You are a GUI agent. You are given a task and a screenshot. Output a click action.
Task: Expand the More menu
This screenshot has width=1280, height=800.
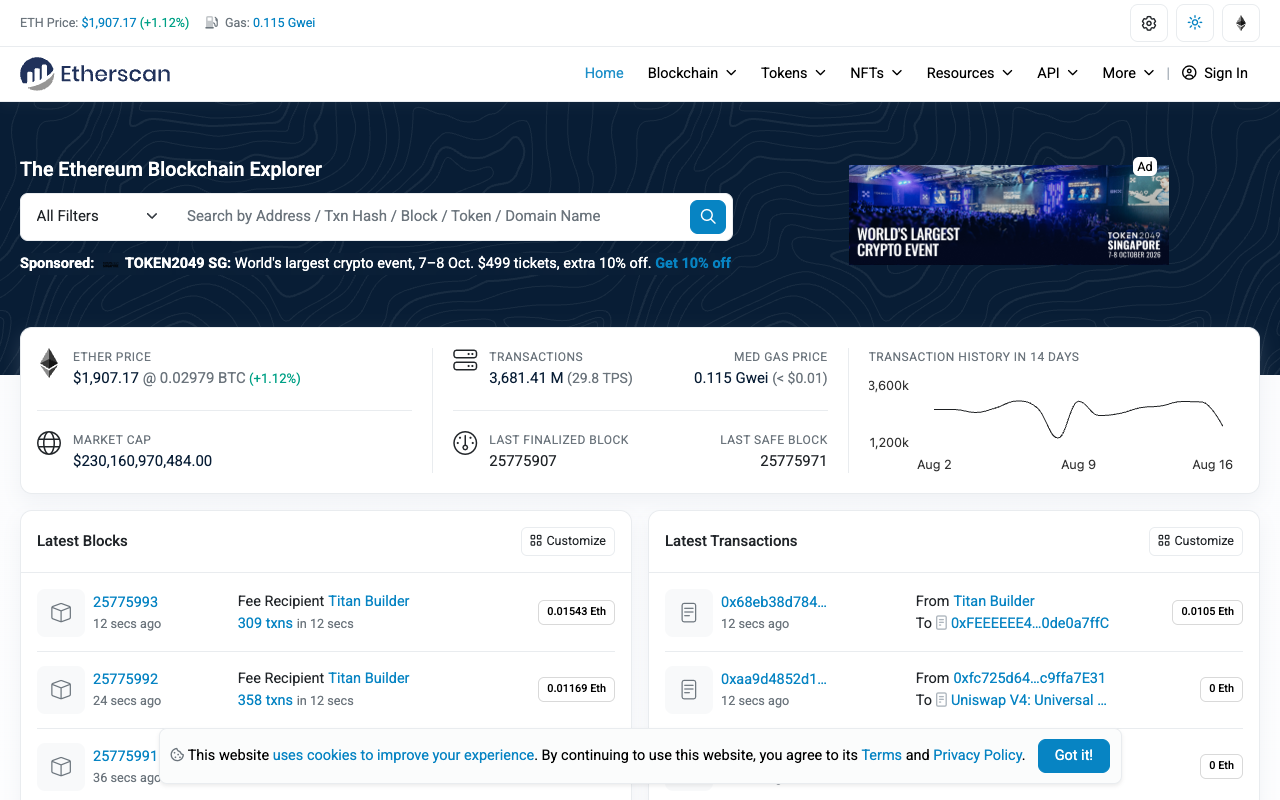tap(1128, 73)
